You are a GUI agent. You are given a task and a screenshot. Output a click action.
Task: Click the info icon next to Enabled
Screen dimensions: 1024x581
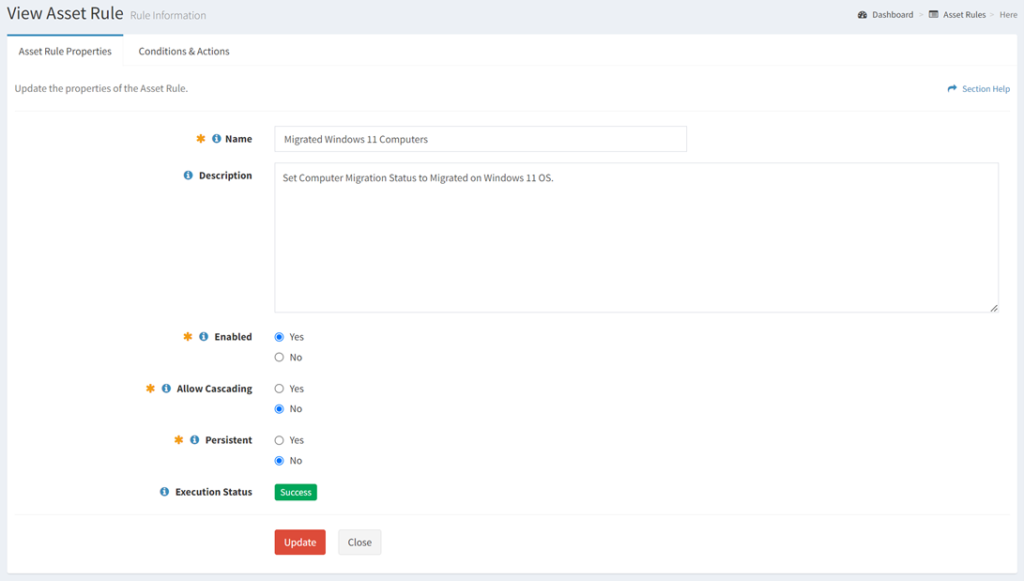[x=204, y=337]
